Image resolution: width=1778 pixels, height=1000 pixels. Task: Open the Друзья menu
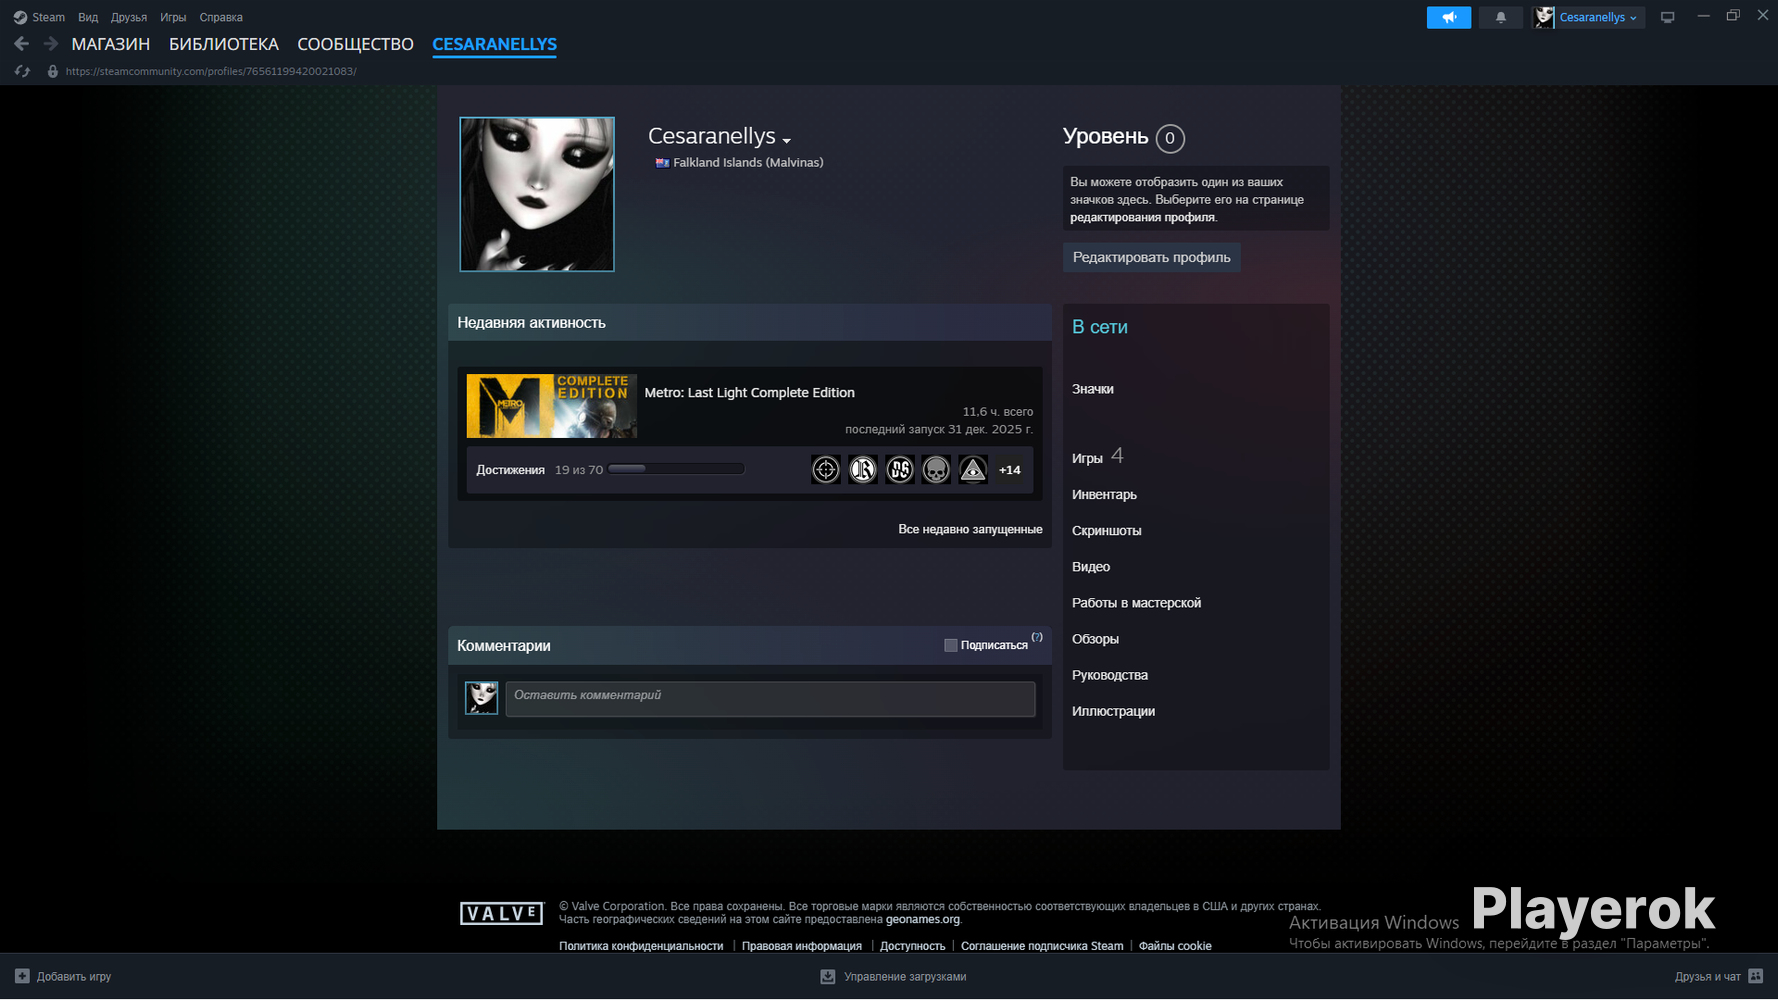coord(129,17)
